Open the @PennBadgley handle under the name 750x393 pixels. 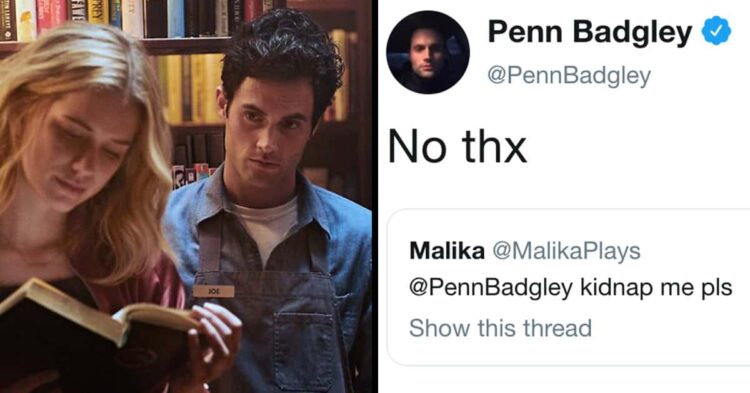pyautogui.click(x=569, y=76)
